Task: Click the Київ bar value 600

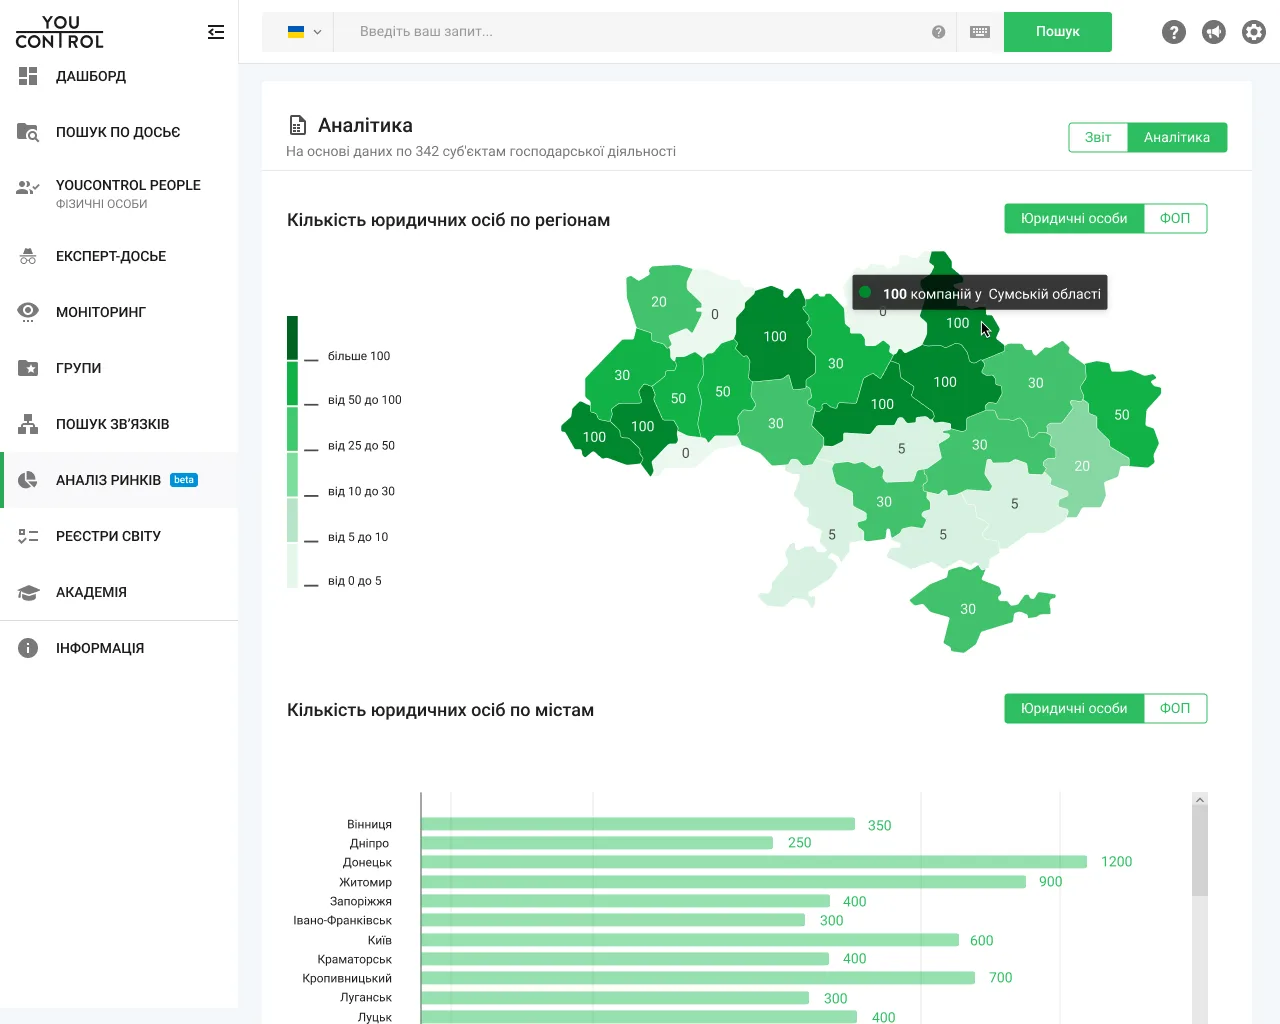Action: tap(982, 940)
